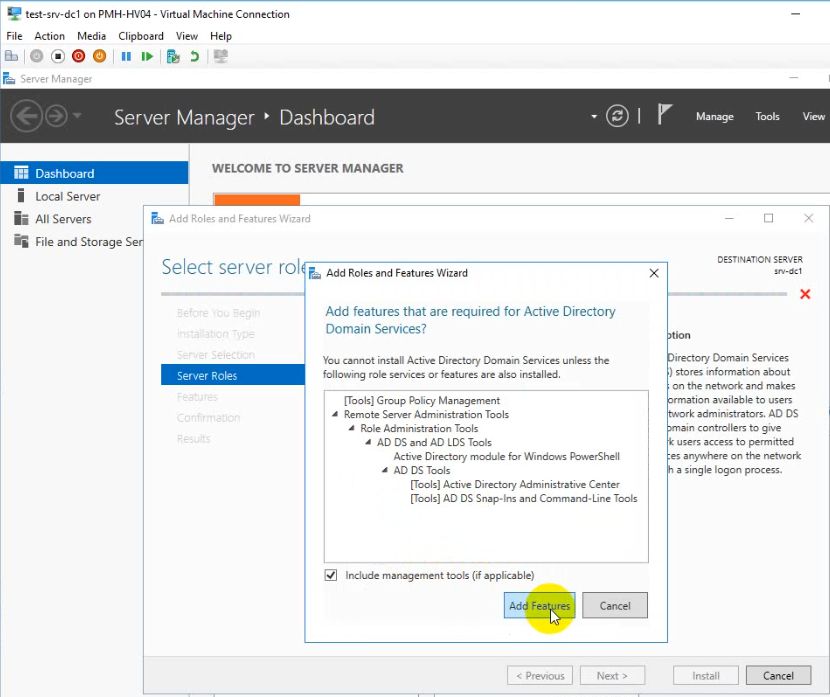Image resolution: width=830 pixels, height=697 pixels.
Task: Click Confirmation step in wizard sidebar
Action: click(208, 418)
